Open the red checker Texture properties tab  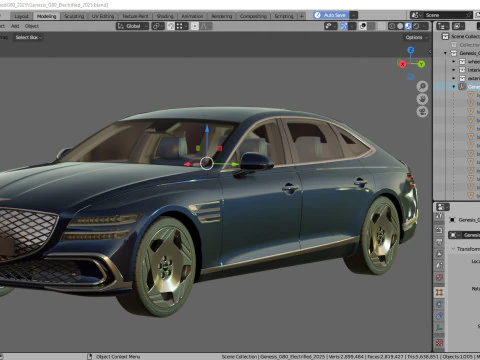pyautogui.click(x=439, y=343)
